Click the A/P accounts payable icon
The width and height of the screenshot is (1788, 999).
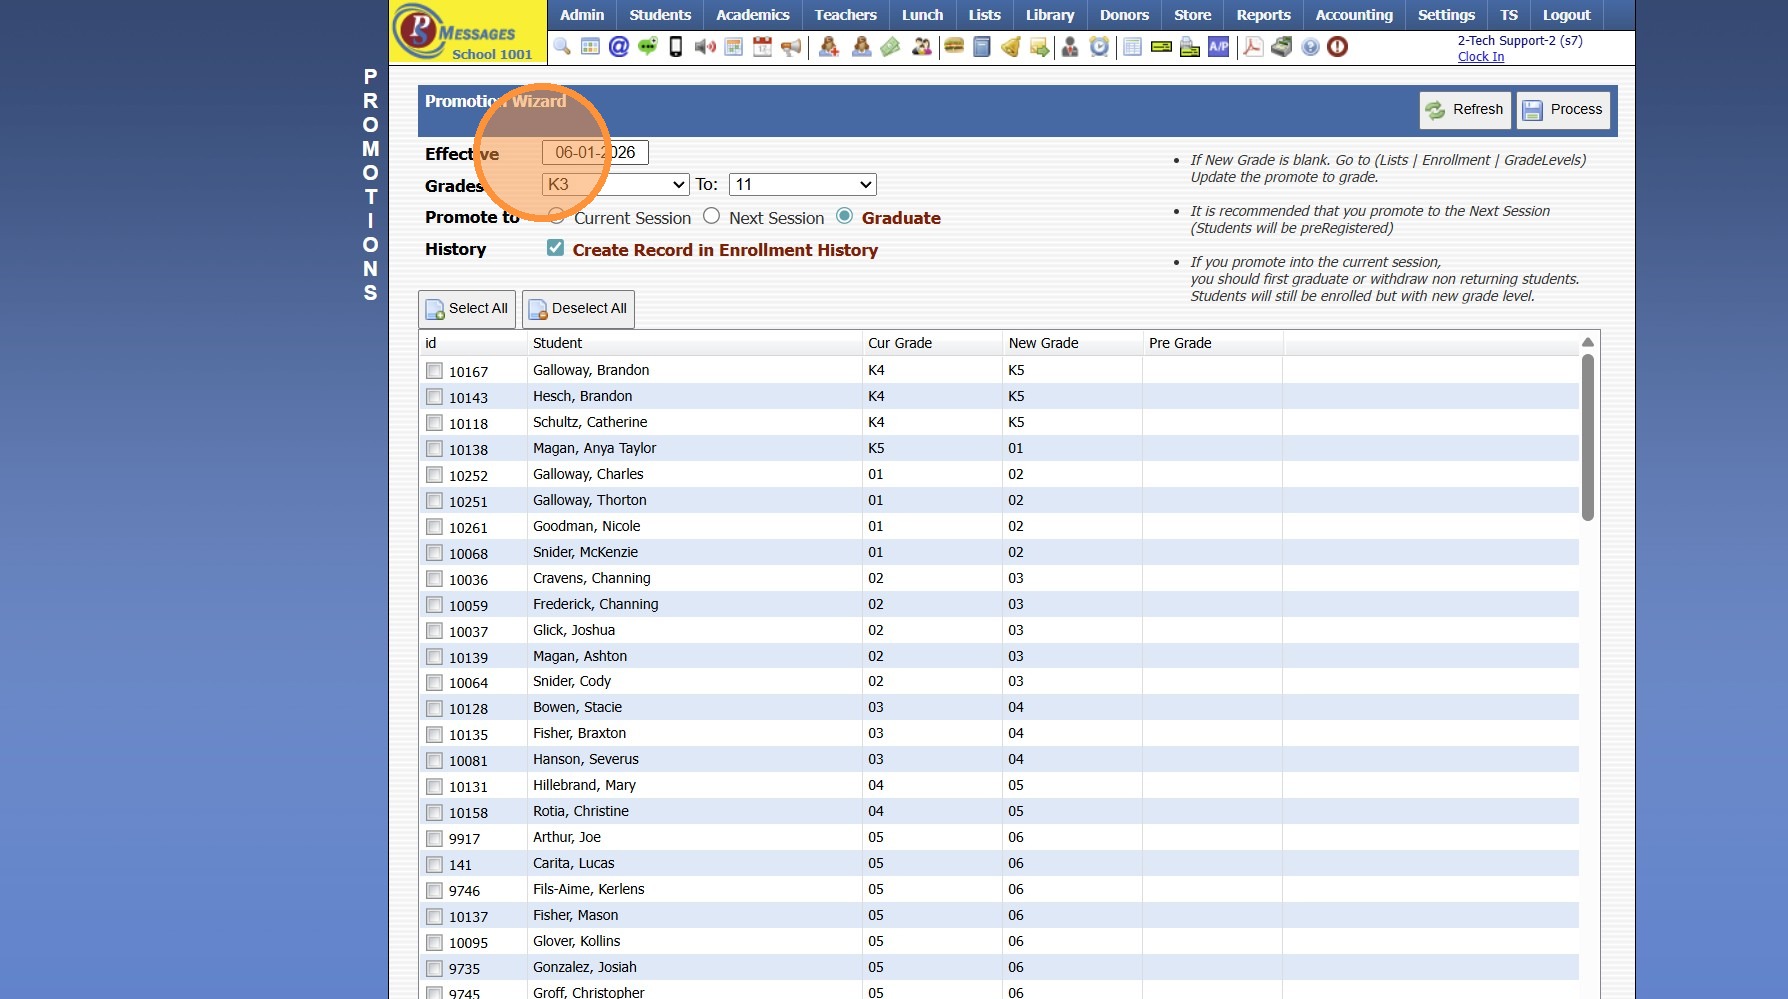[1218, 46]
